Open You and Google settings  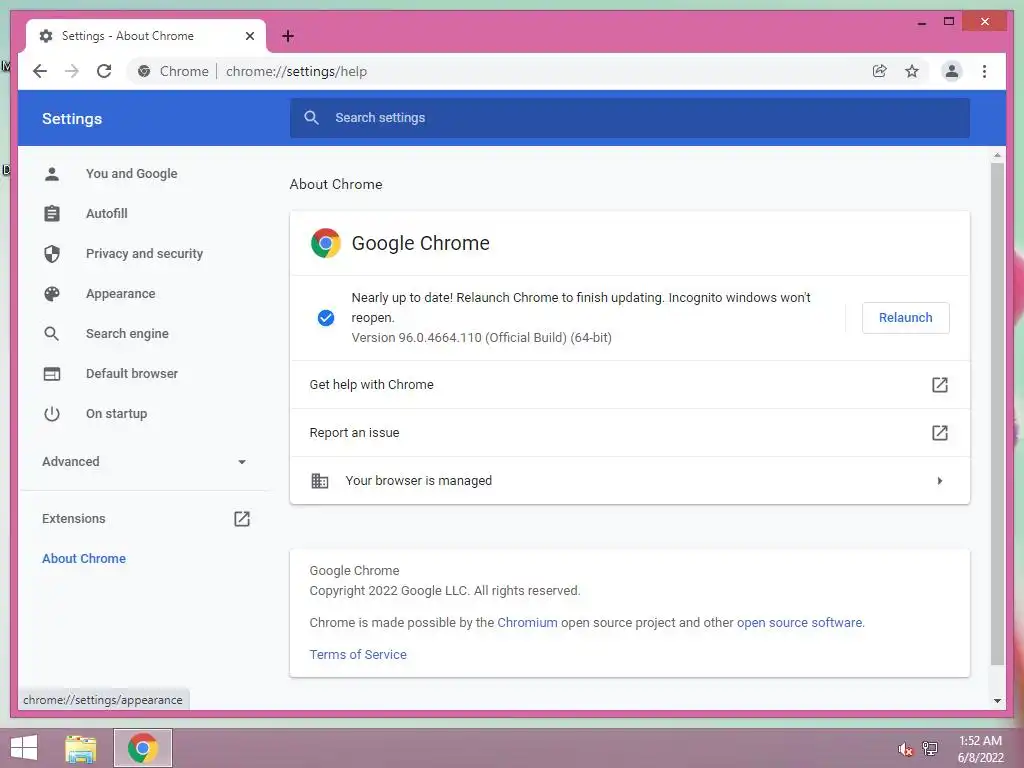pos(131,174)
